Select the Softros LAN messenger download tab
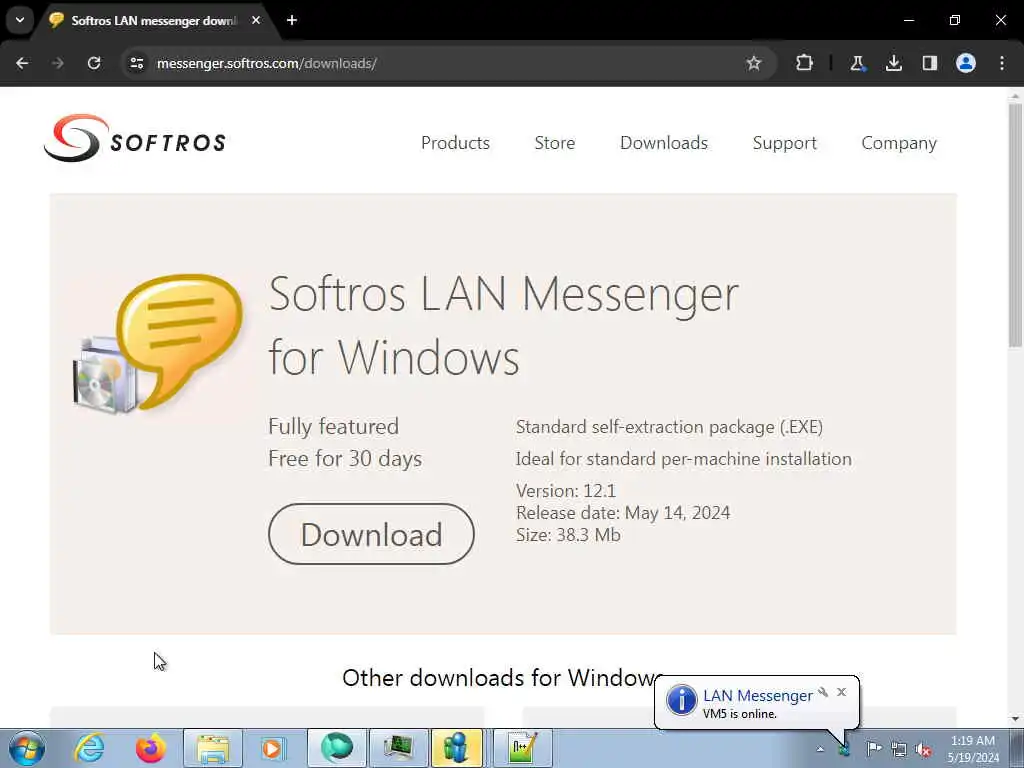 pyautogui.click(x=153, y=20)
